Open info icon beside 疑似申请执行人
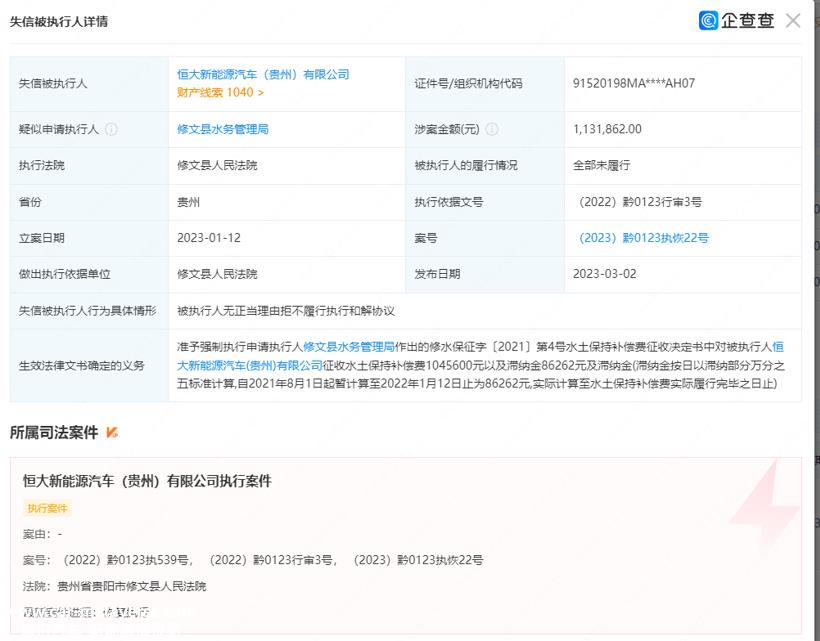820x641 pixels. pyautogui.click(x=111, y=129)
